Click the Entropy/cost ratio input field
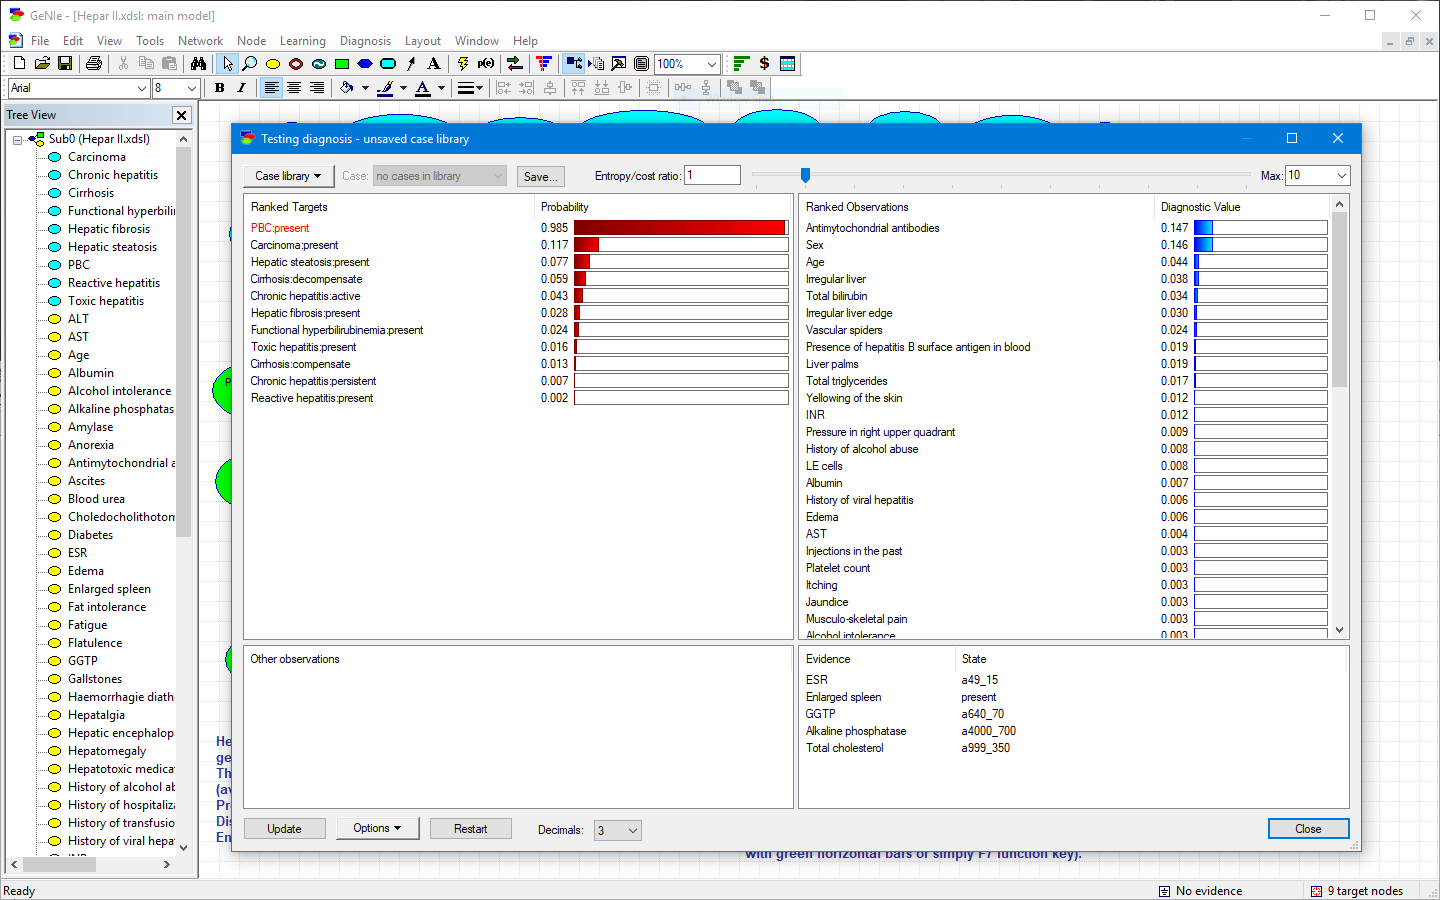Viewport: 1440px width, 900px height. point(711,174)
